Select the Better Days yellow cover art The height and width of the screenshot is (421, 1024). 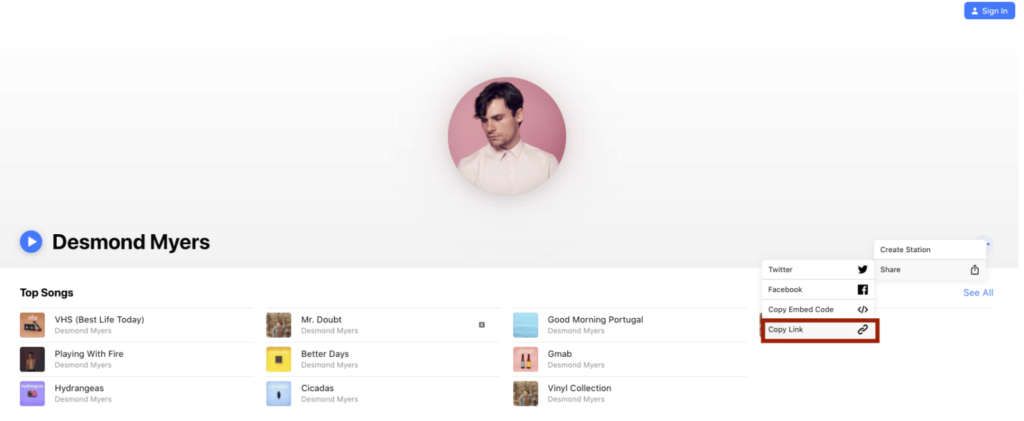tap(278, 359)
